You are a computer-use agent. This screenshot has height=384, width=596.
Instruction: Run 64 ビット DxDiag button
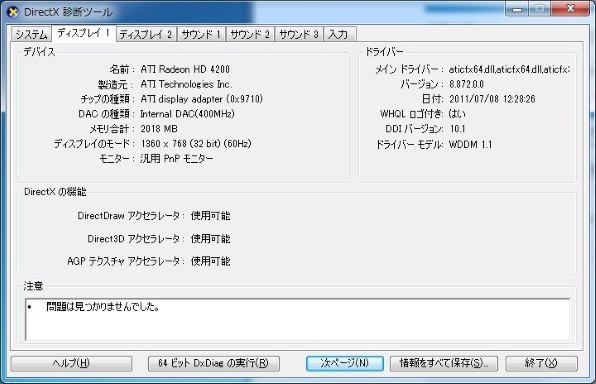point(214,363)
